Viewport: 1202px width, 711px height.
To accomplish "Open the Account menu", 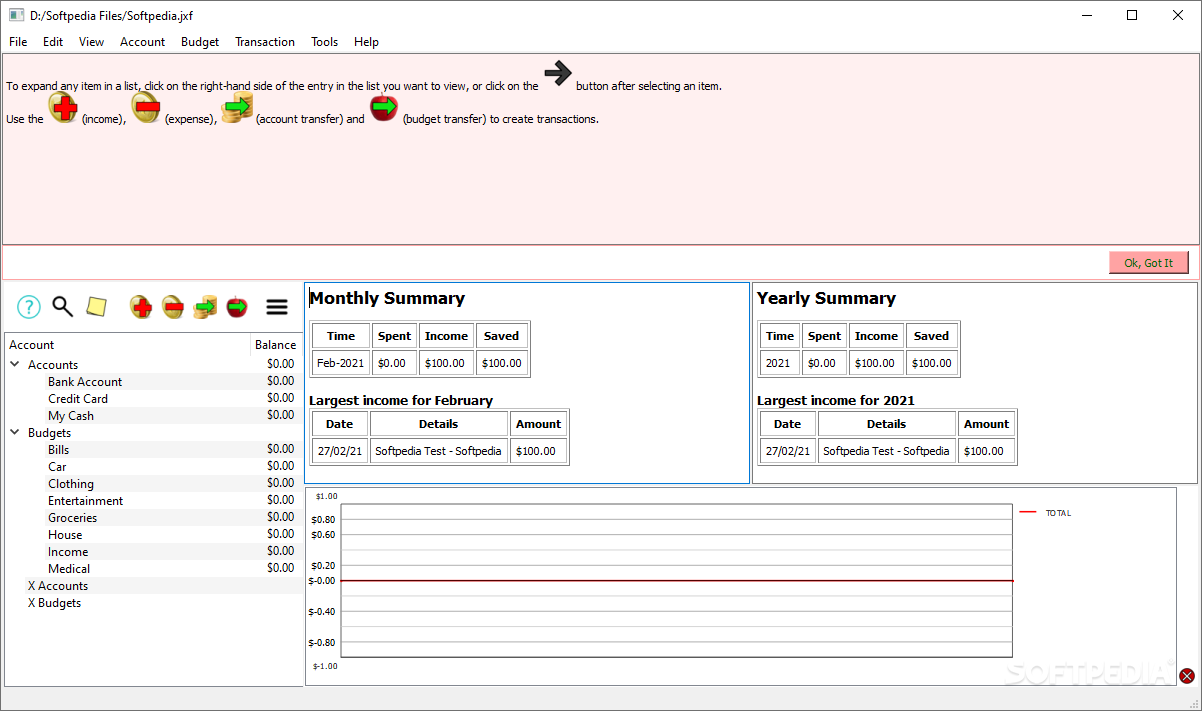I will (x=143, y=42).
